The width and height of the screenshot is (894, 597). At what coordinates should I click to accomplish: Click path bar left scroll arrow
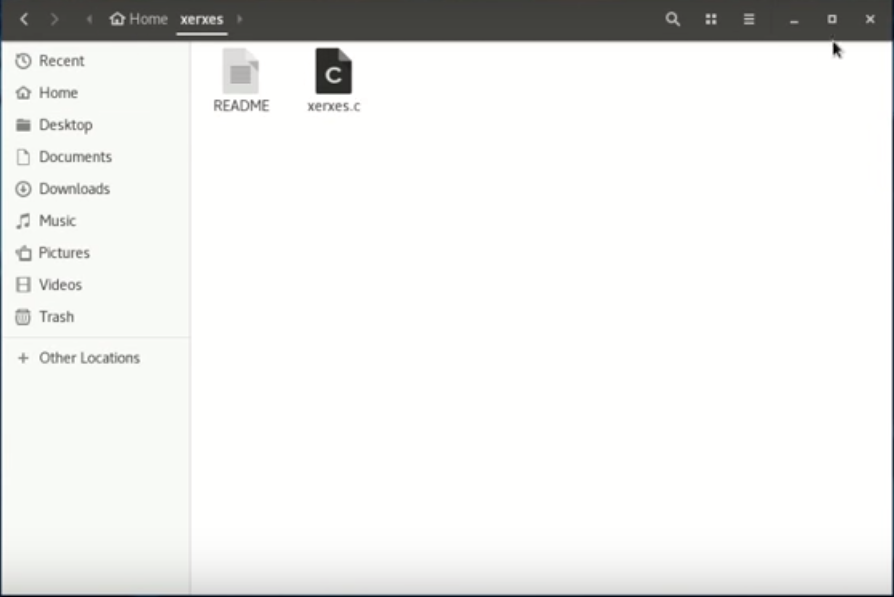click(x=90, y=19)
